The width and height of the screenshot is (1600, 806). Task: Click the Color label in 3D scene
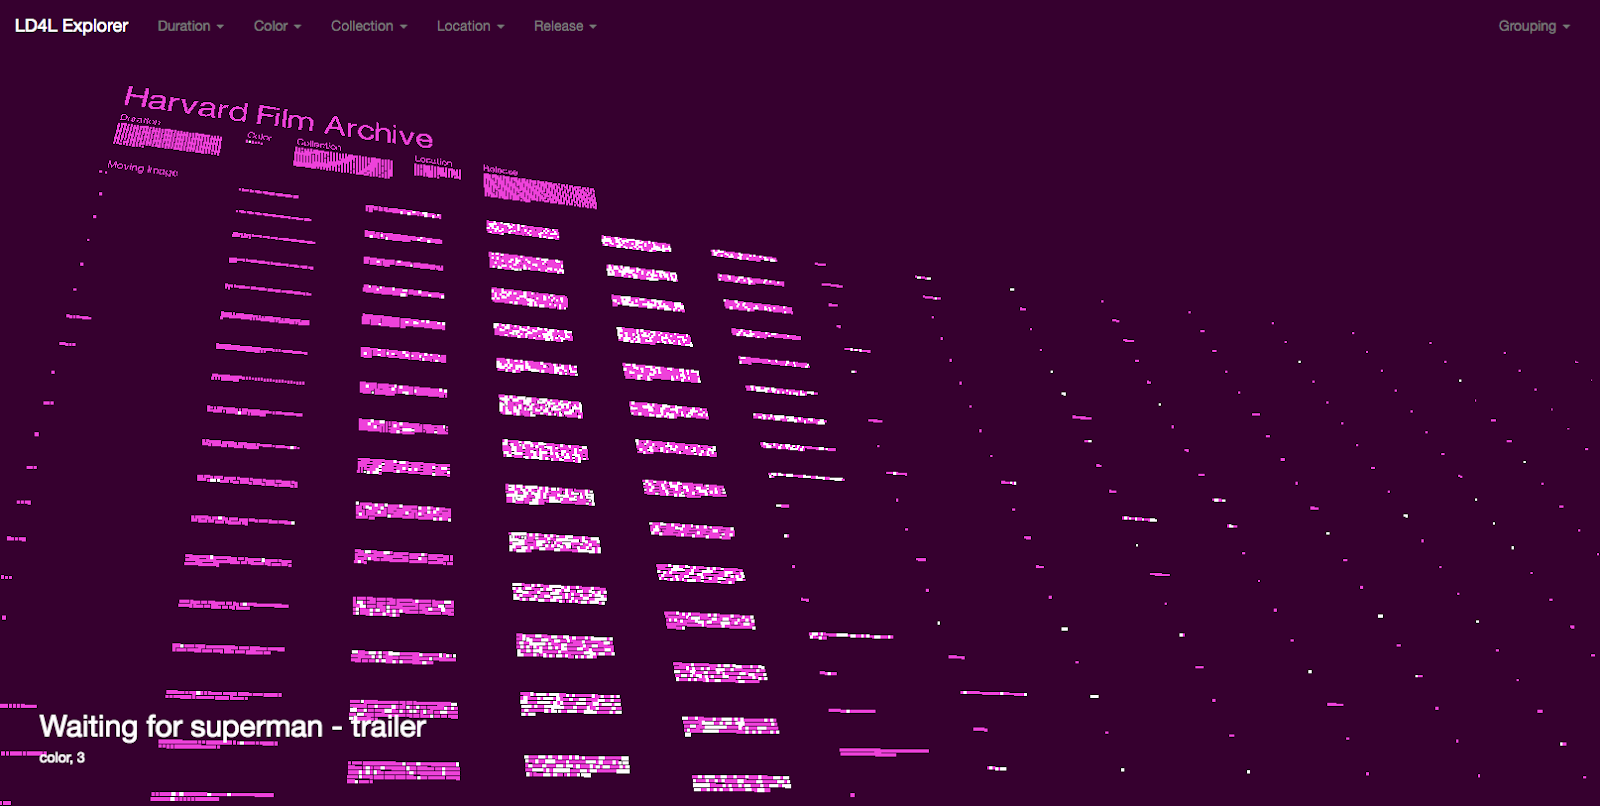(x=259, y=136)
